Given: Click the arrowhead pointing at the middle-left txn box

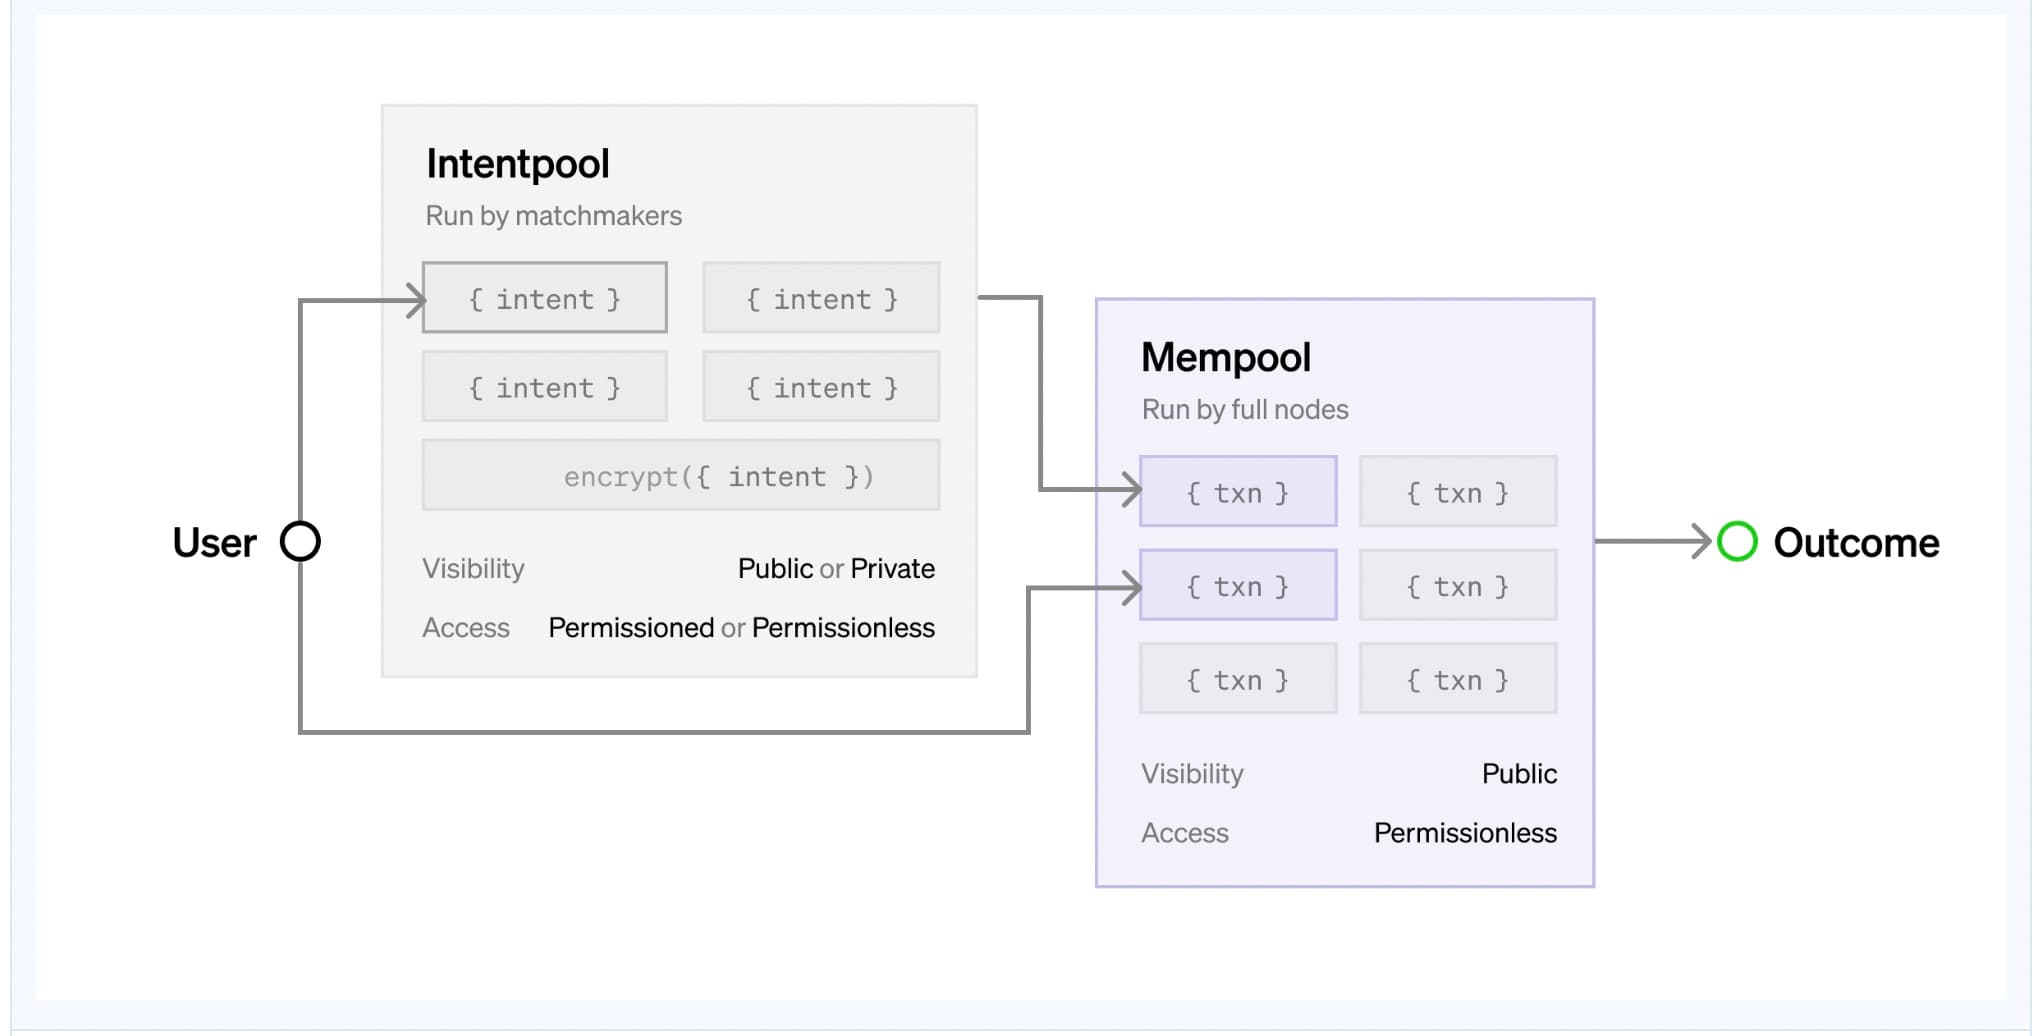Looking at the screenshot, I should tap(1131, 588).
